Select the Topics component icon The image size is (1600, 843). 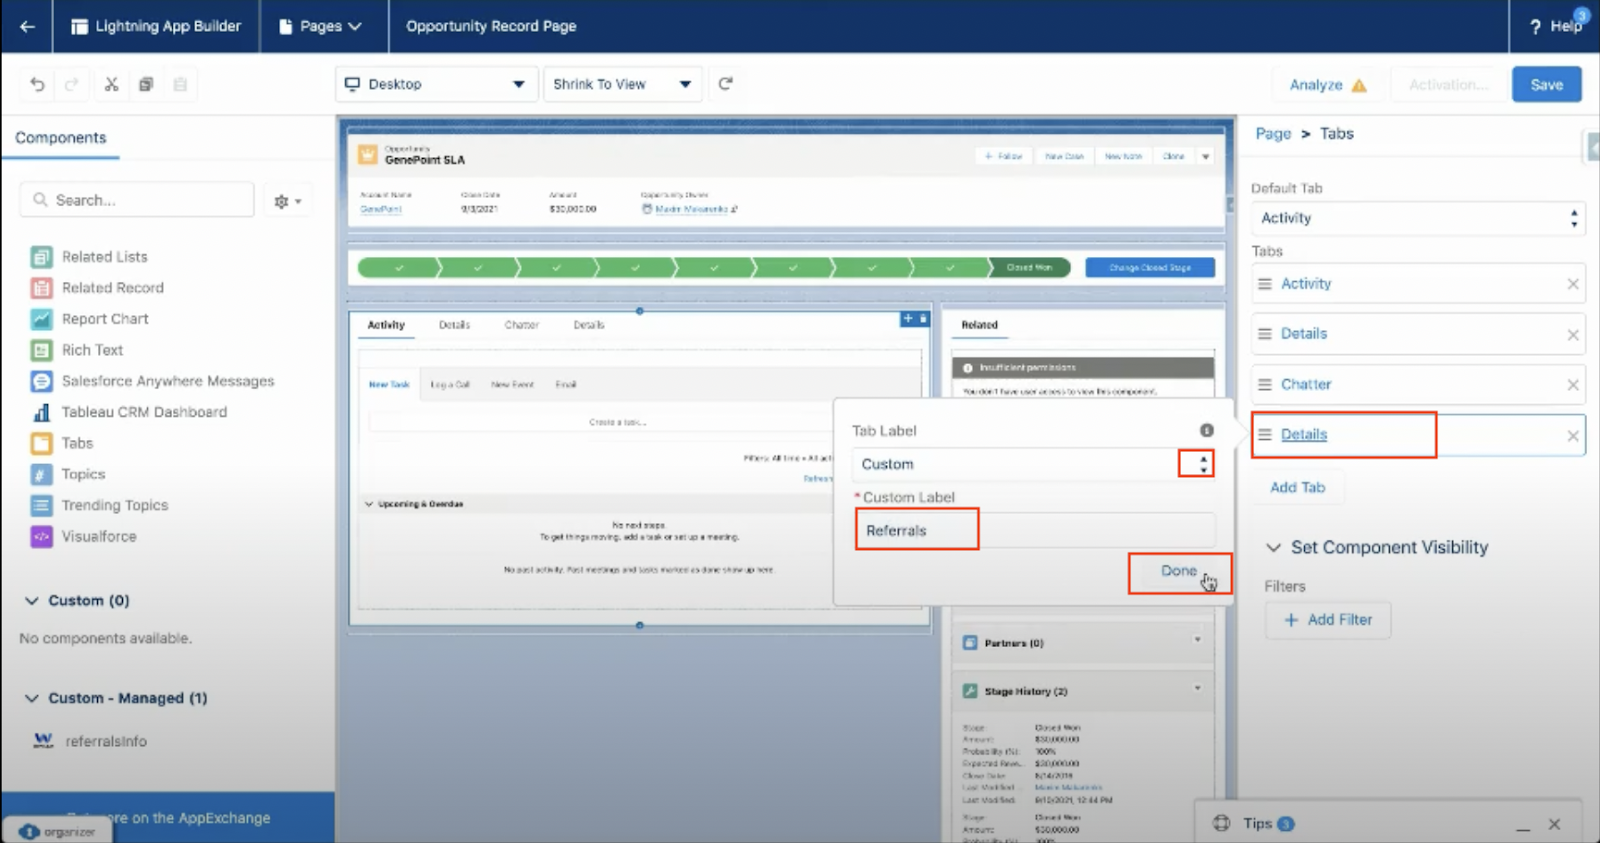click(41, 474)
